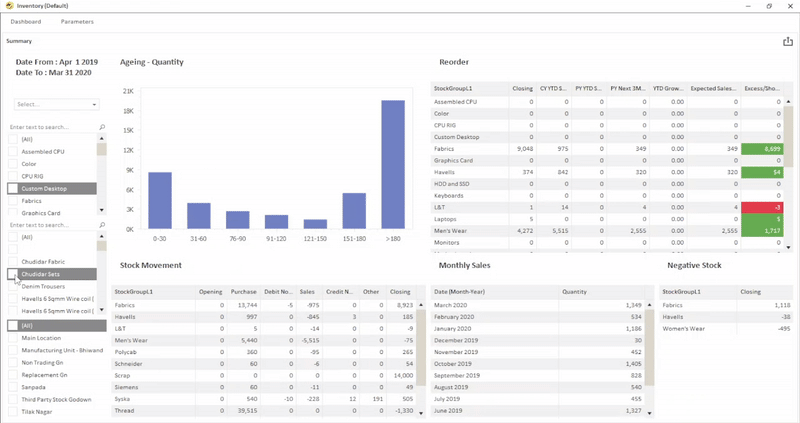Select the Thread row in Stock Movement

264,411
